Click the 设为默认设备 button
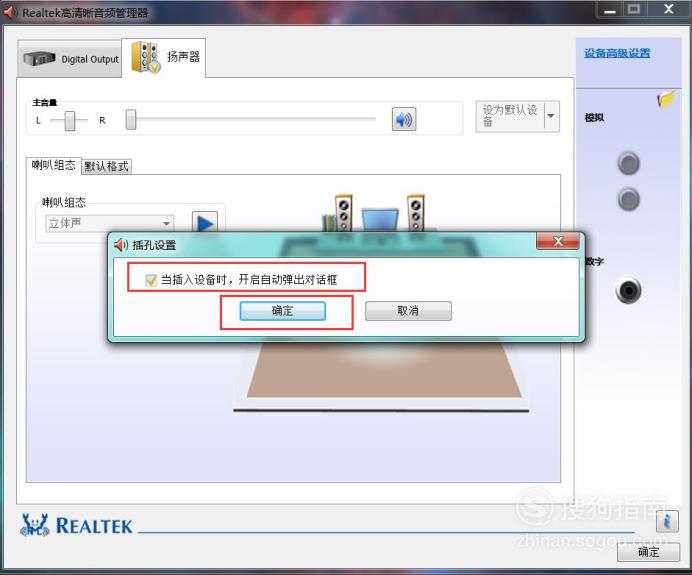The image size is (692, 575). point(510,116)
